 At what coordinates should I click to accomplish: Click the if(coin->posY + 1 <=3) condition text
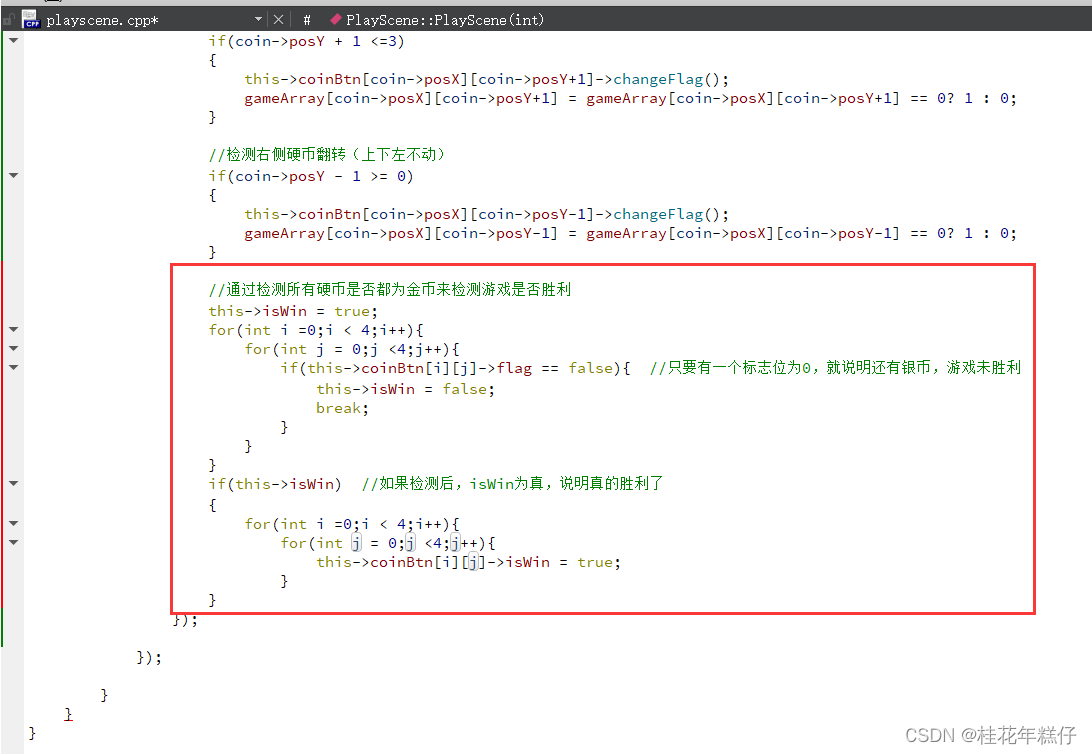click(306, 41)
